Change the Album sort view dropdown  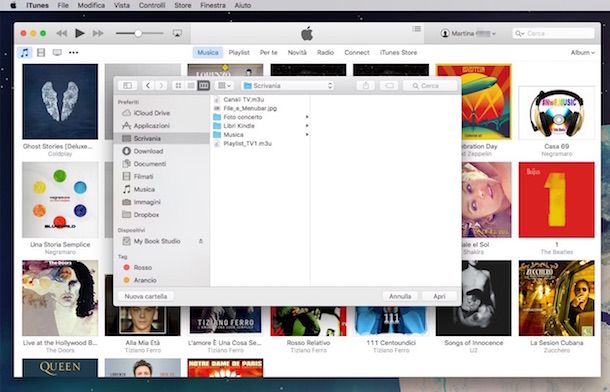point(582,52)
